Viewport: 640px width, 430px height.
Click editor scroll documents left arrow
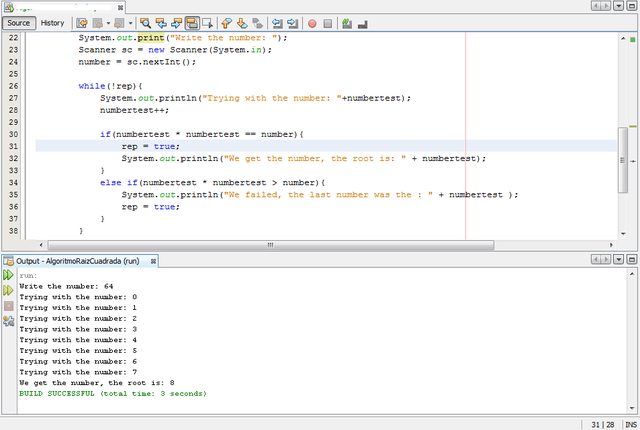[596, 6]
